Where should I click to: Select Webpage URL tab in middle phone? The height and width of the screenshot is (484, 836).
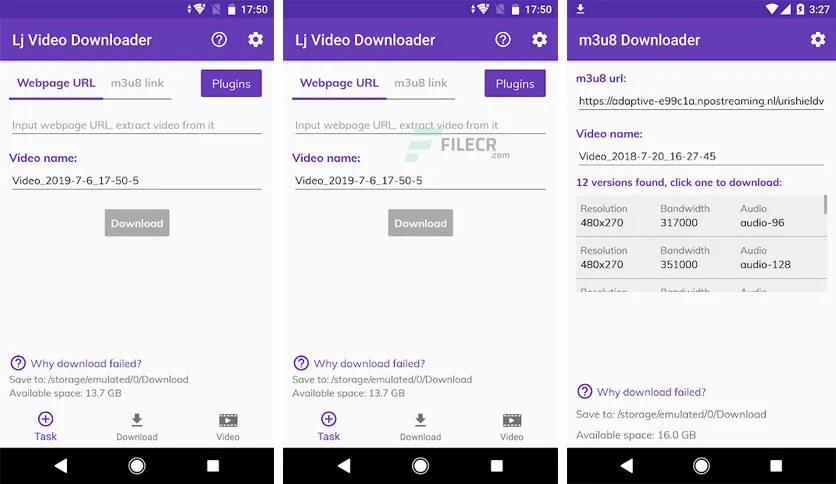[339, 84]
